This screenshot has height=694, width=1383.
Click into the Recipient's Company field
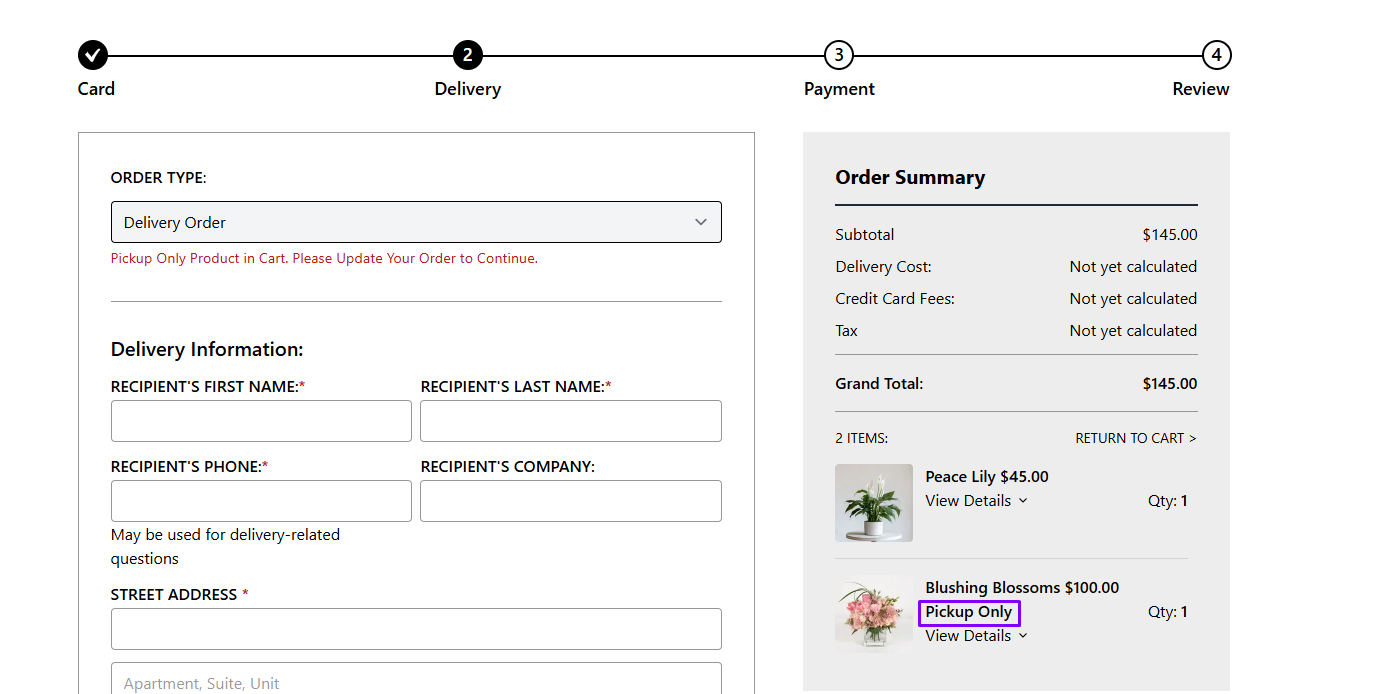(570, 501)
